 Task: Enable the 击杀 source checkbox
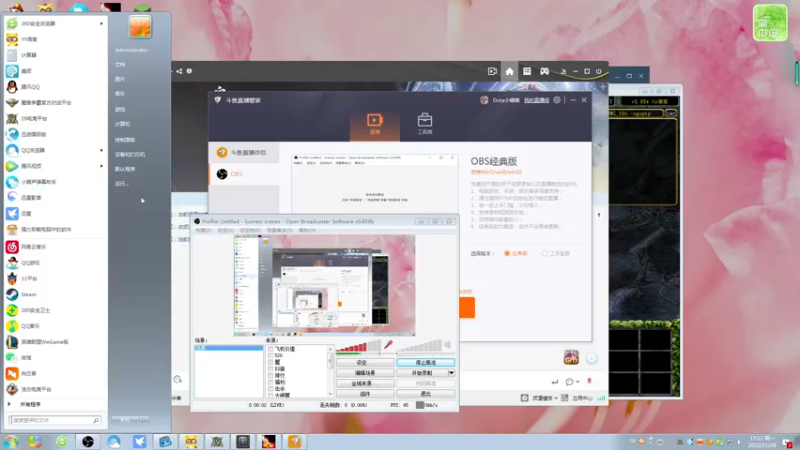tap(270, 389)
